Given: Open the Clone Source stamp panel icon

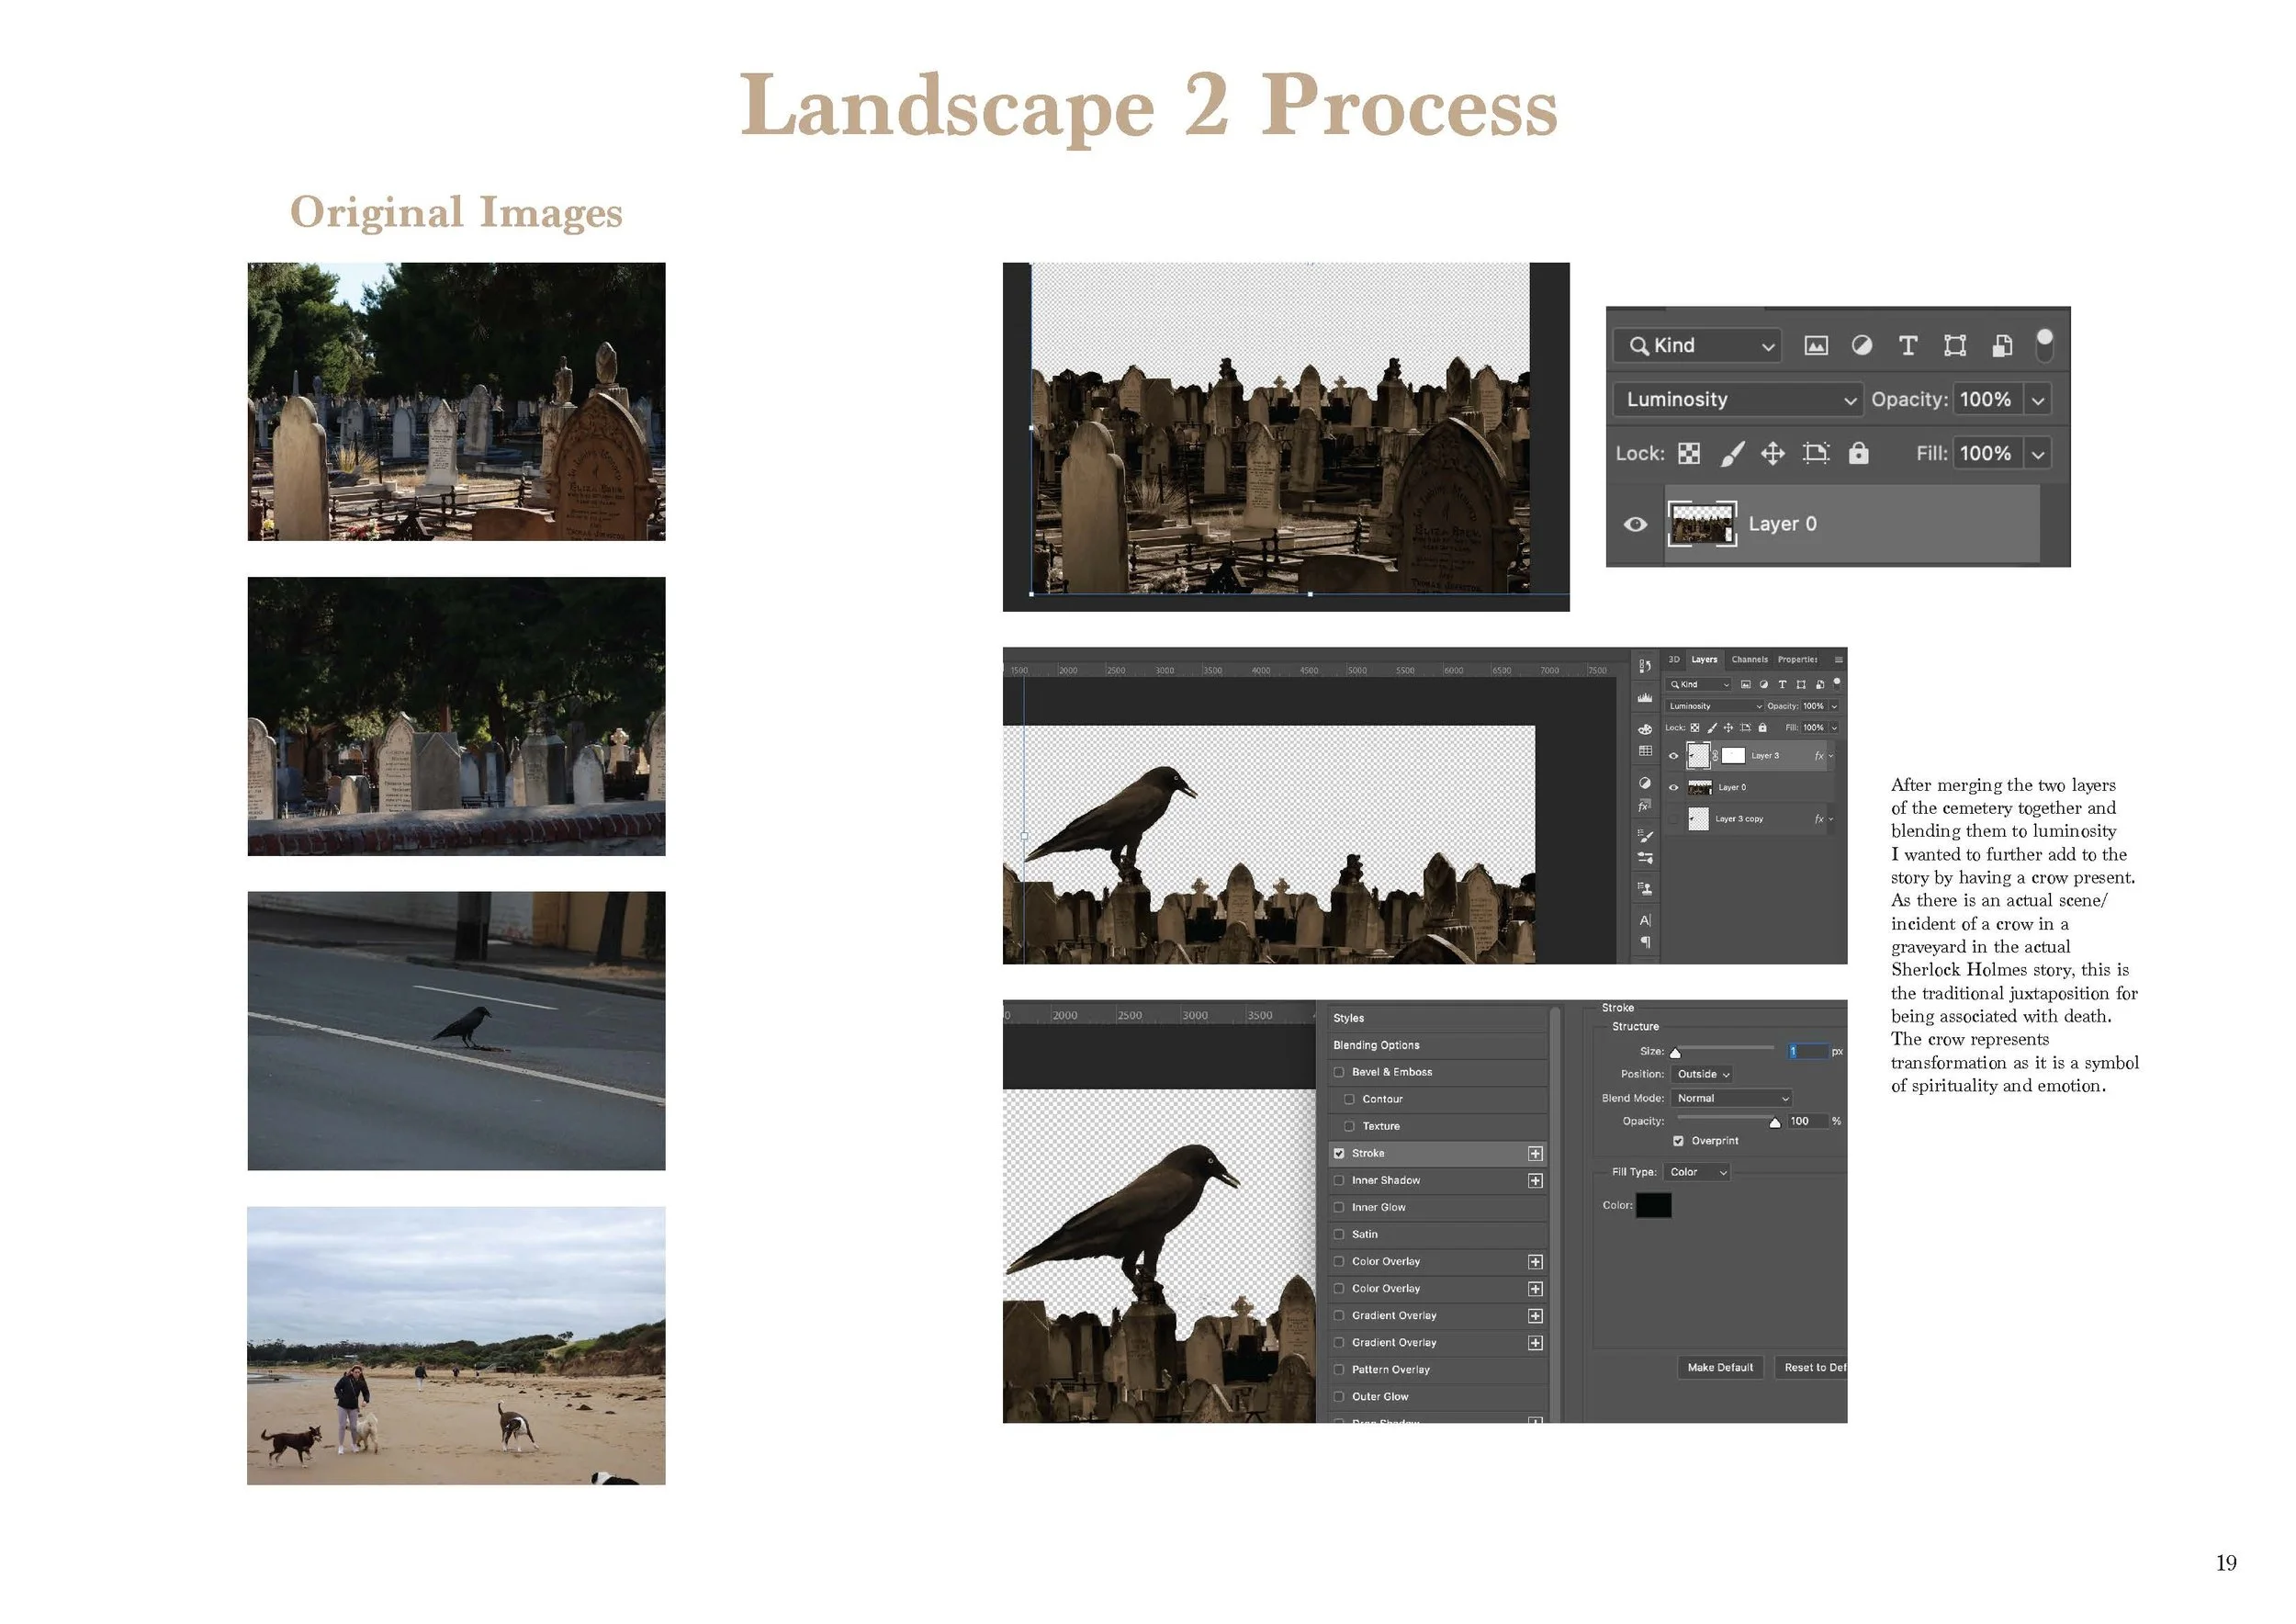Looking at the screenshot, I should point(1645,888).
